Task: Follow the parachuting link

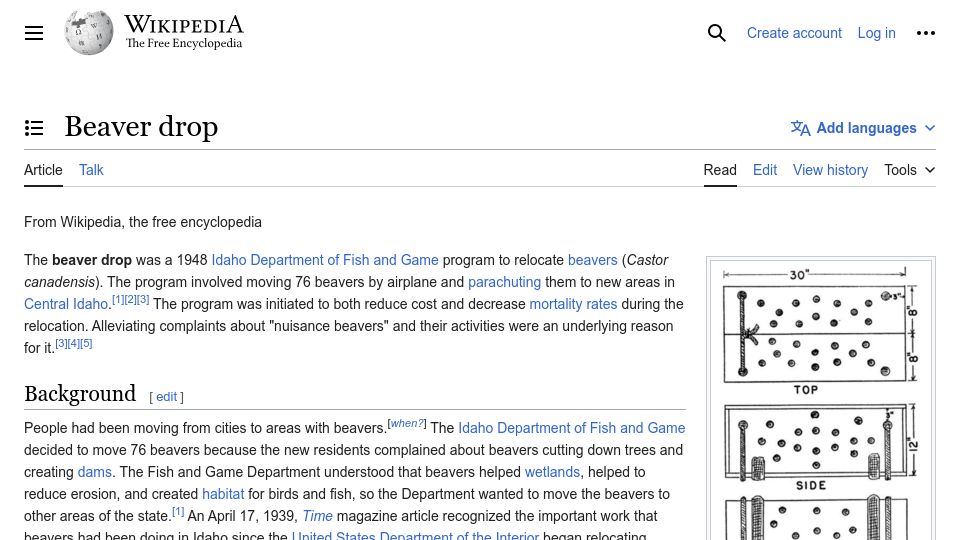Action: click(x=504, y=282)
